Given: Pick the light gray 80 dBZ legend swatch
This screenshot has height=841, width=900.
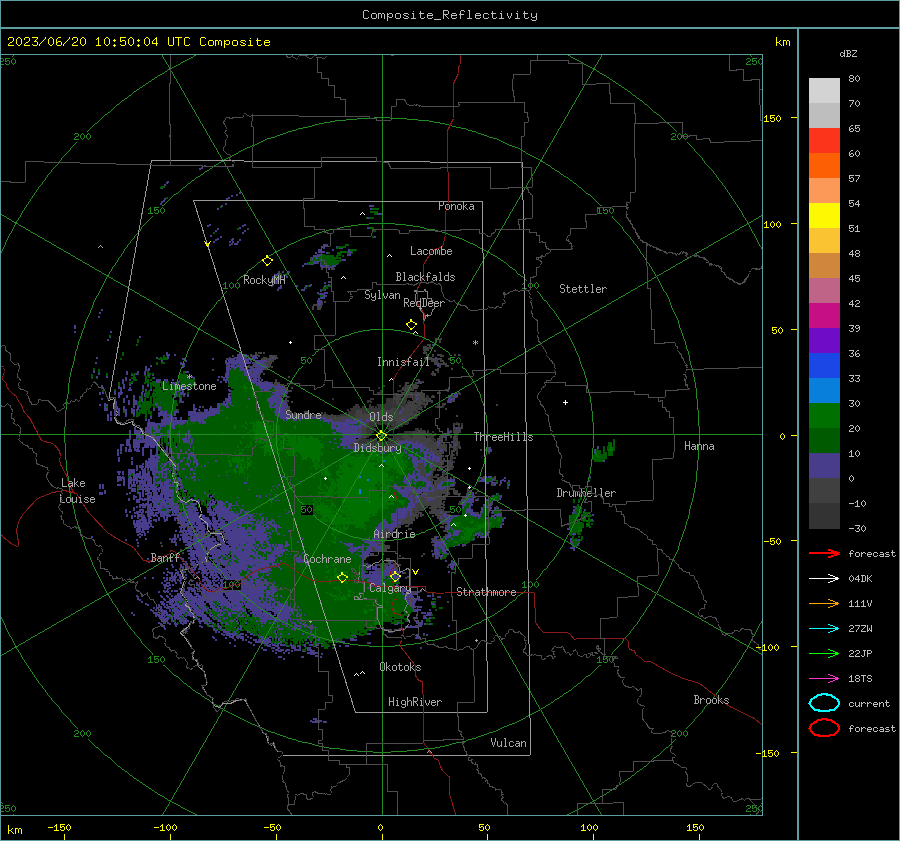Looking at the screenshot, I should click(x=824, y=90).
